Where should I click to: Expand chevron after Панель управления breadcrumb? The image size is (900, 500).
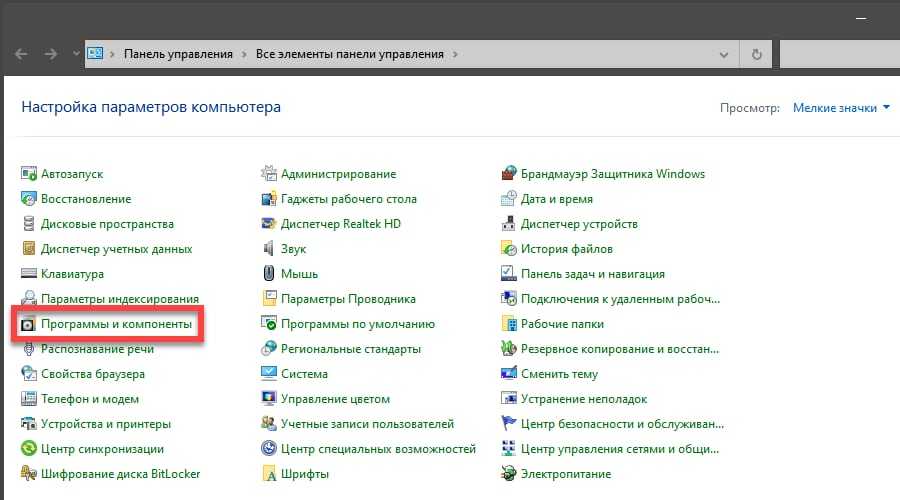click(x=244, y=55)
